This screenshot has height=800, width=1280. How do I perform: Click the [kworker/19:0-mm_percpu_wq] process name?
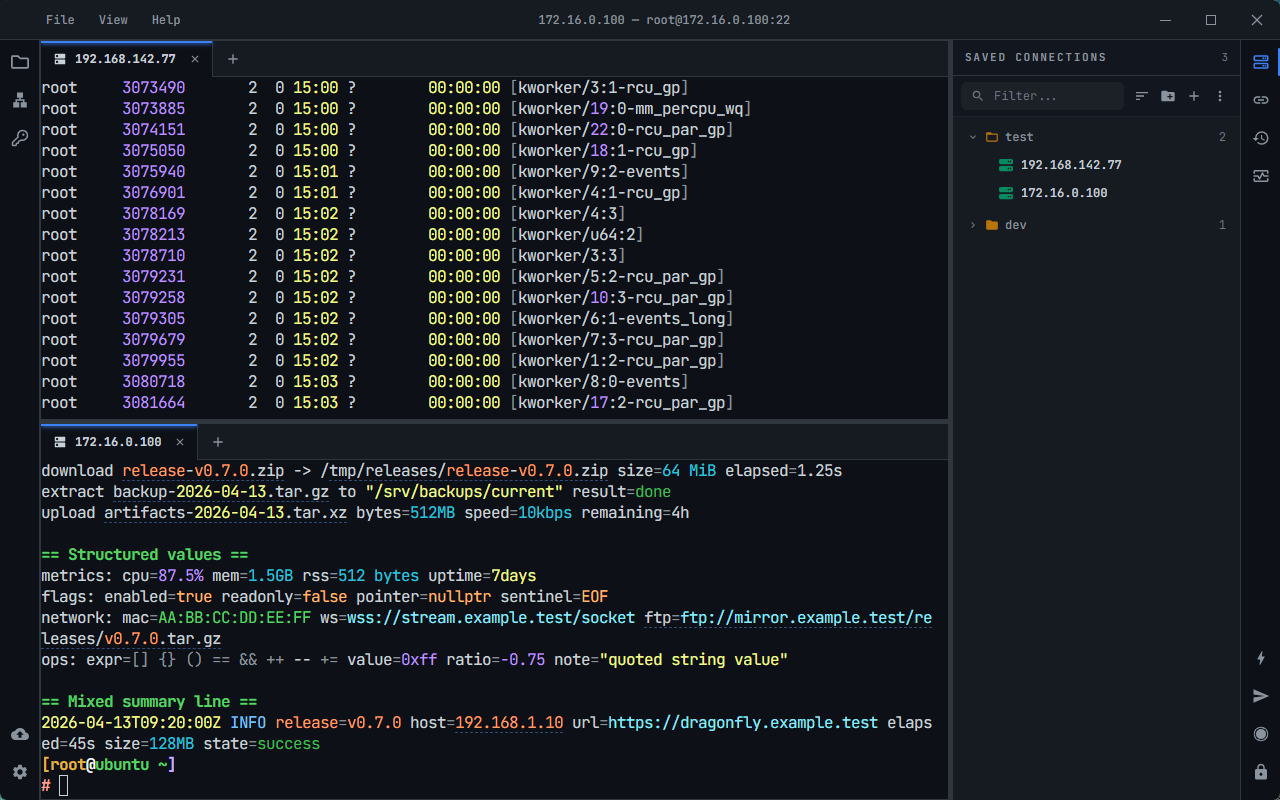(x=630, y=109)
